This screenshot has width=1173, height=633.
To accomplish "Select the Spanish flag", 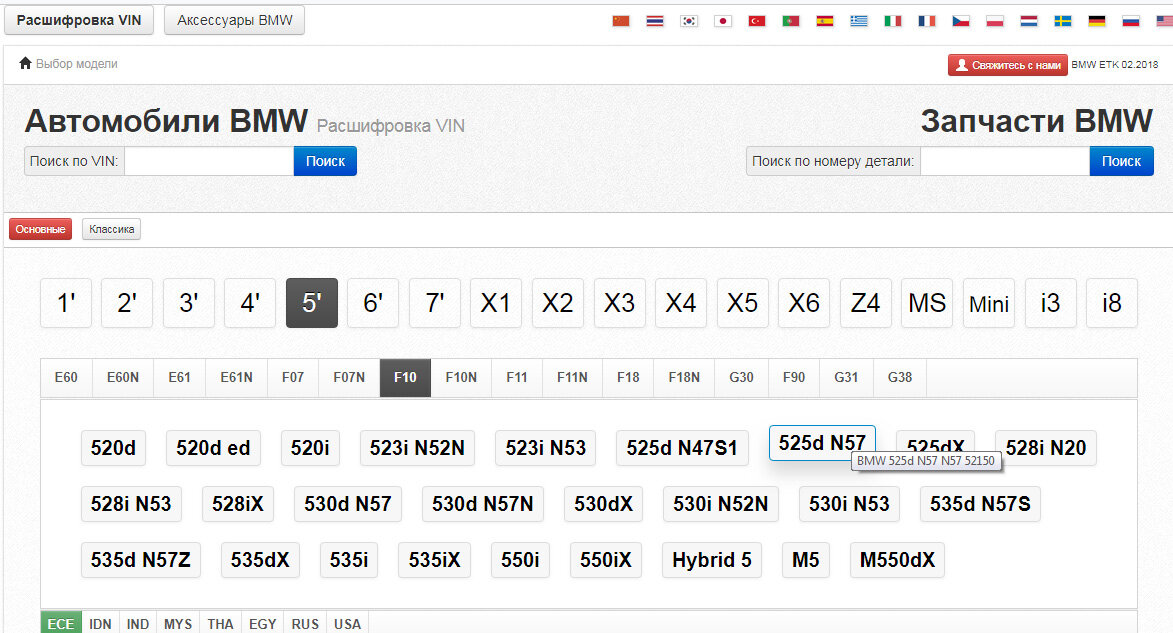I will 825,21.
